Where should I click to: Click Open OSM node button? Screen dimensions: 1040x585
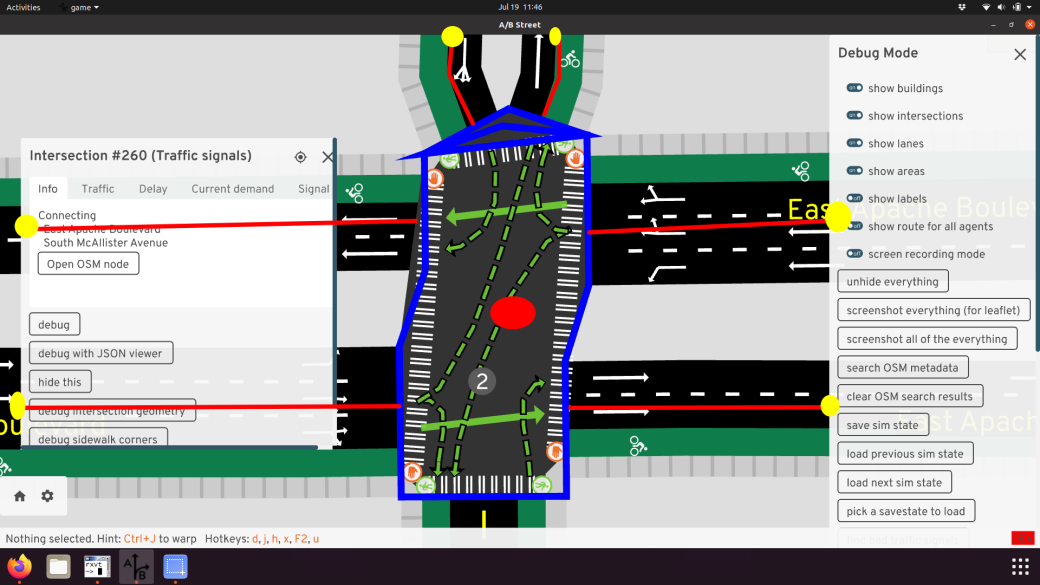(x=88, y=264)
